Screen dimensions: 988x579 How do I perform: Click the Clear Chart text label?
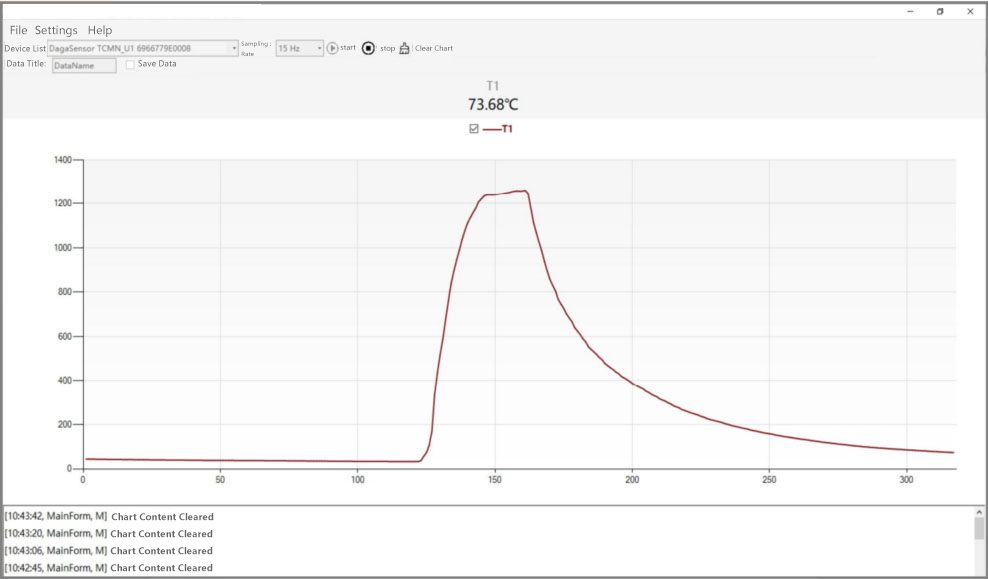pos(434,48)
